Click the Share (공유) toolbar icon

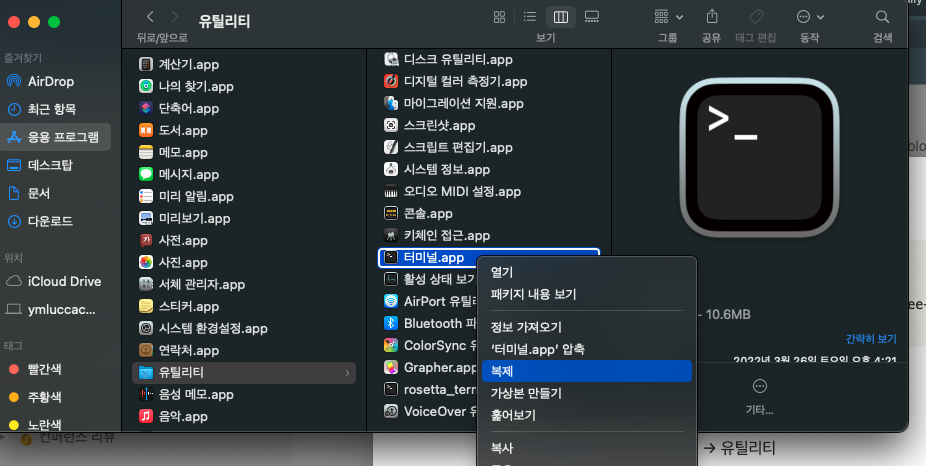pyautogui.click(x=712, y=17)
